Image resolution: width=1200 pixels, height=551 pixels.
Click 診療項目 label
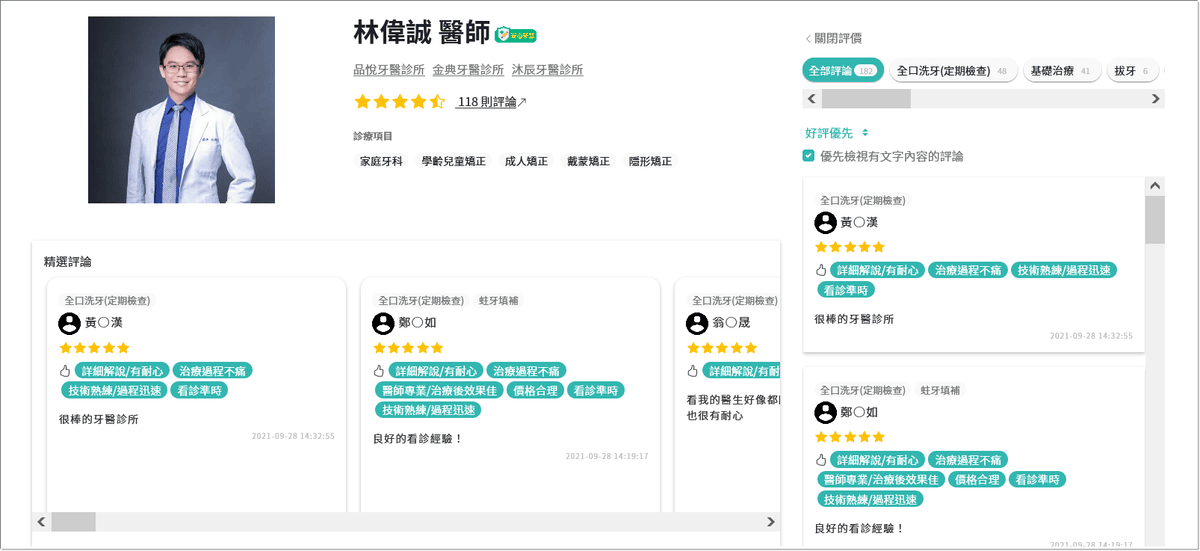pyautogui.click(x=373, y=136)
